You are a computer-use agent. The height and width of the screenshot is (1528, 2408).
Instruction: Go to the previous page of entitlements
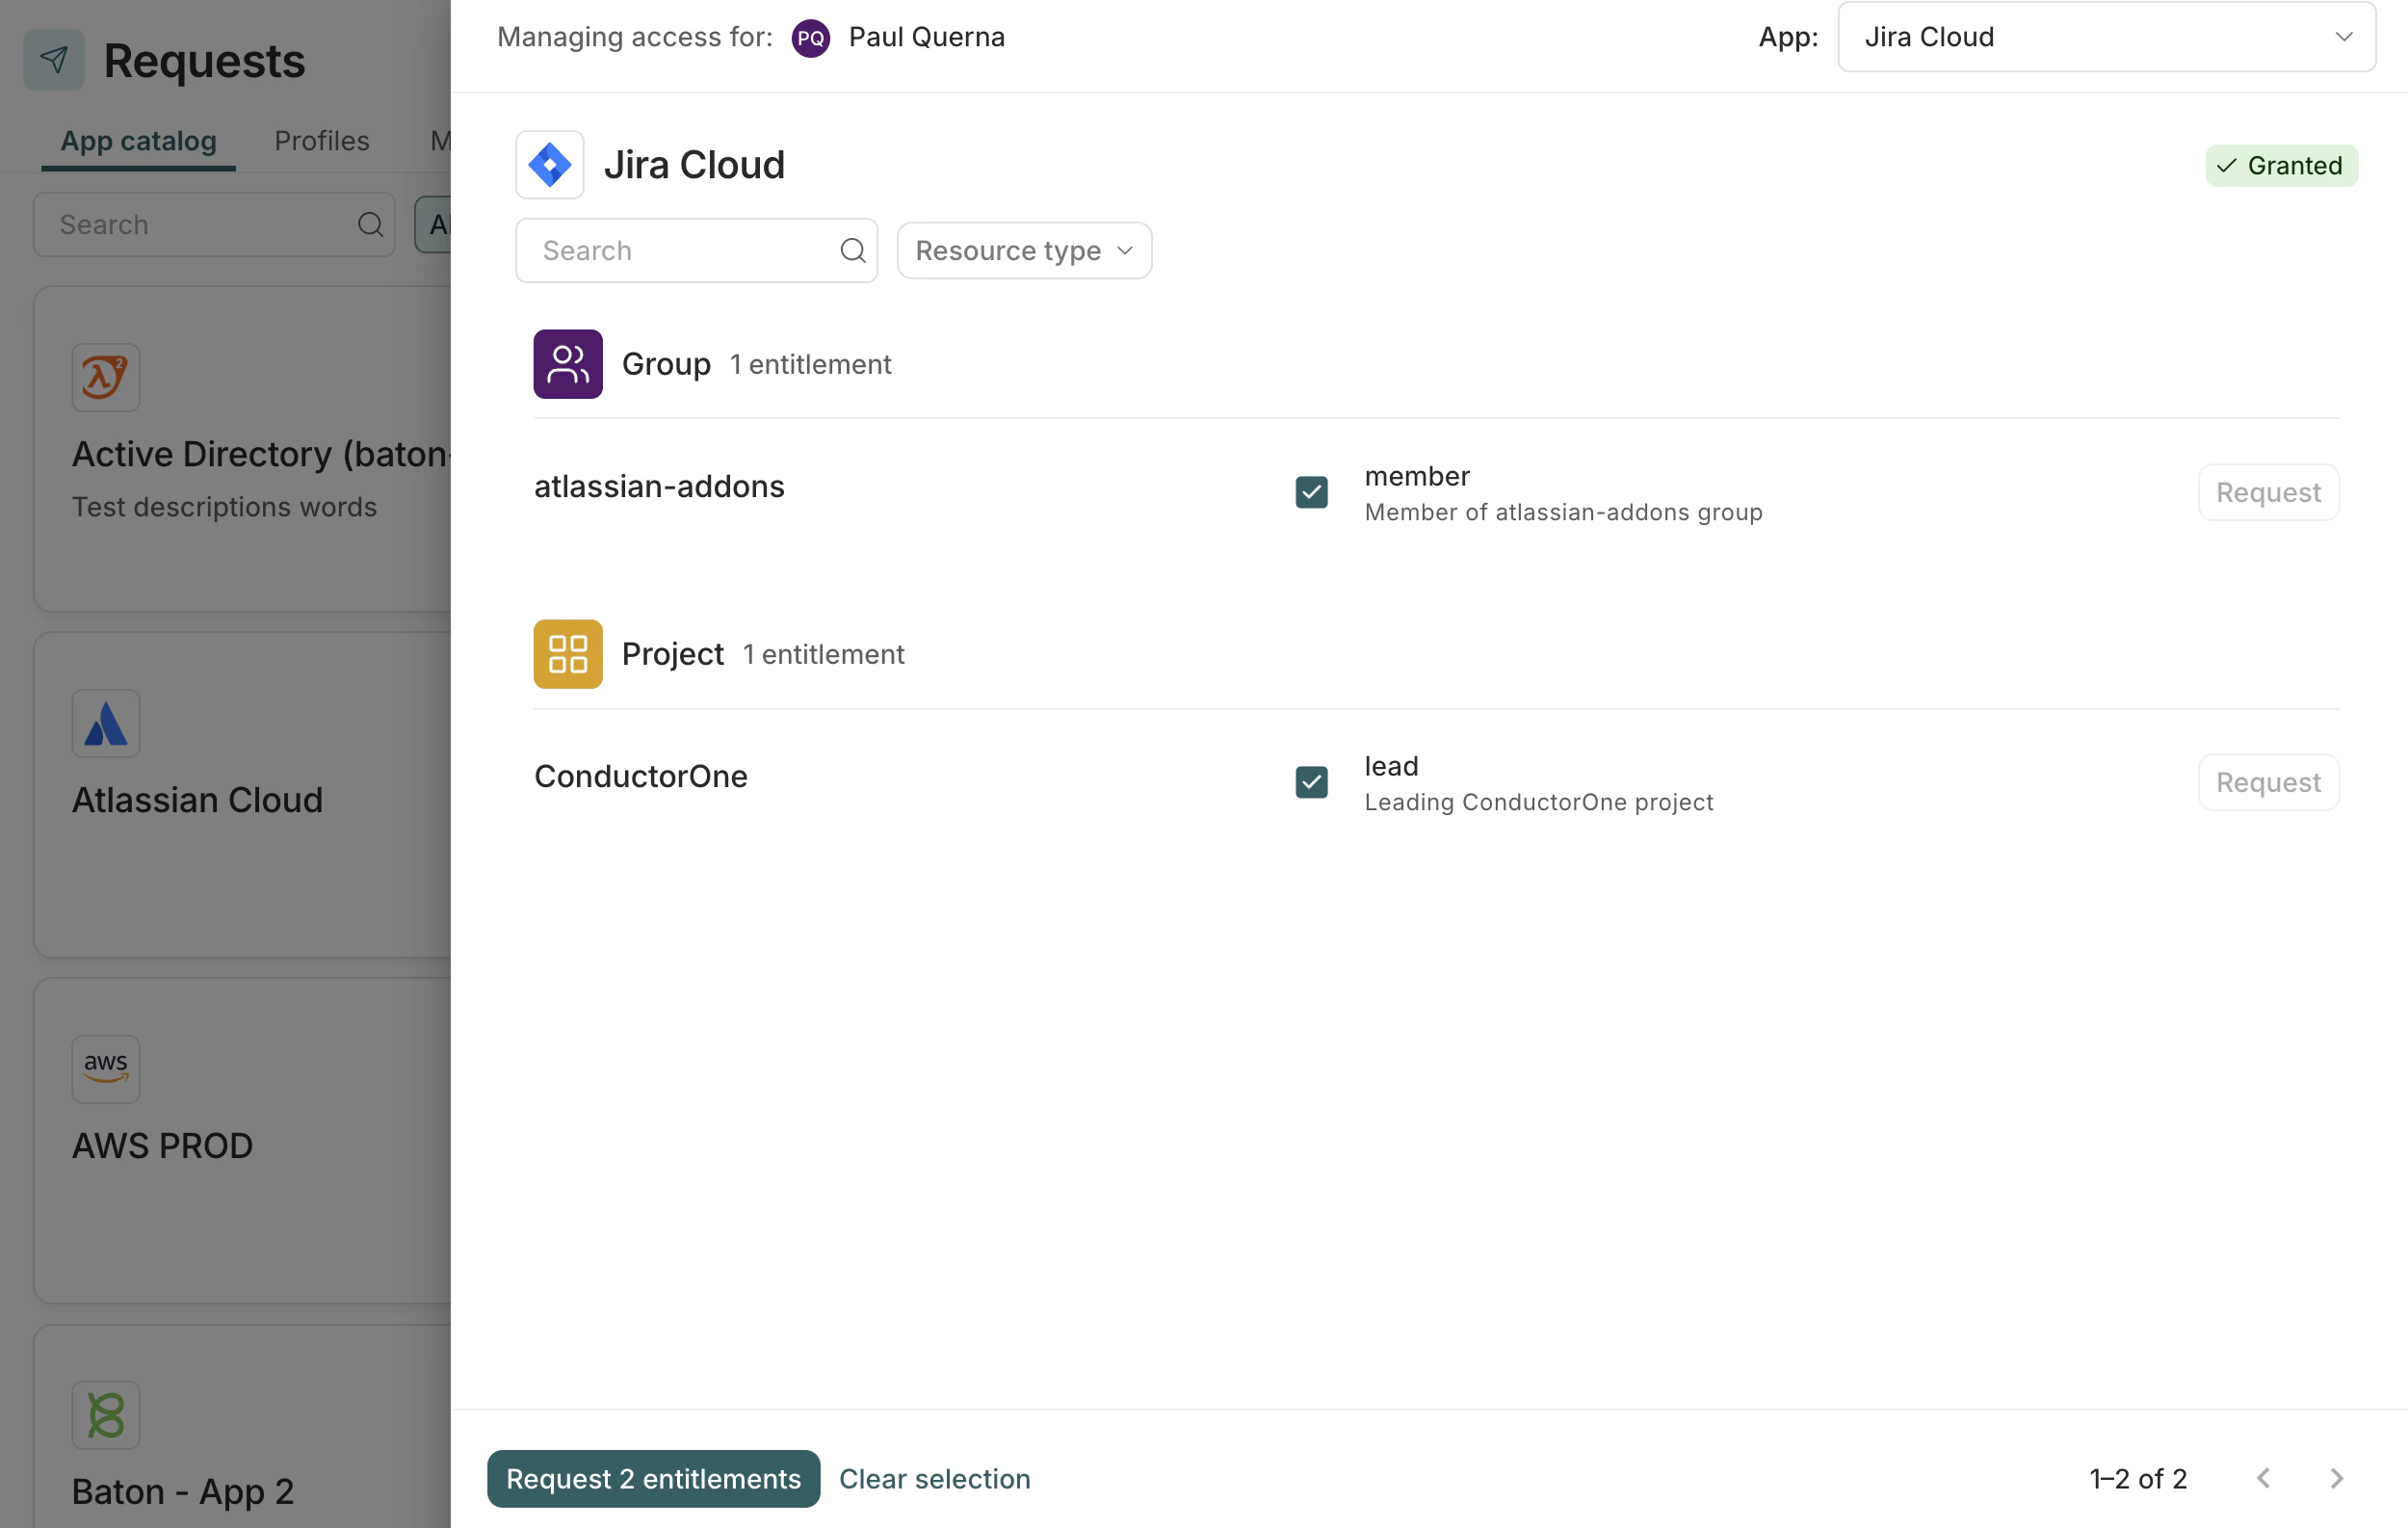pos(2264,1478)
